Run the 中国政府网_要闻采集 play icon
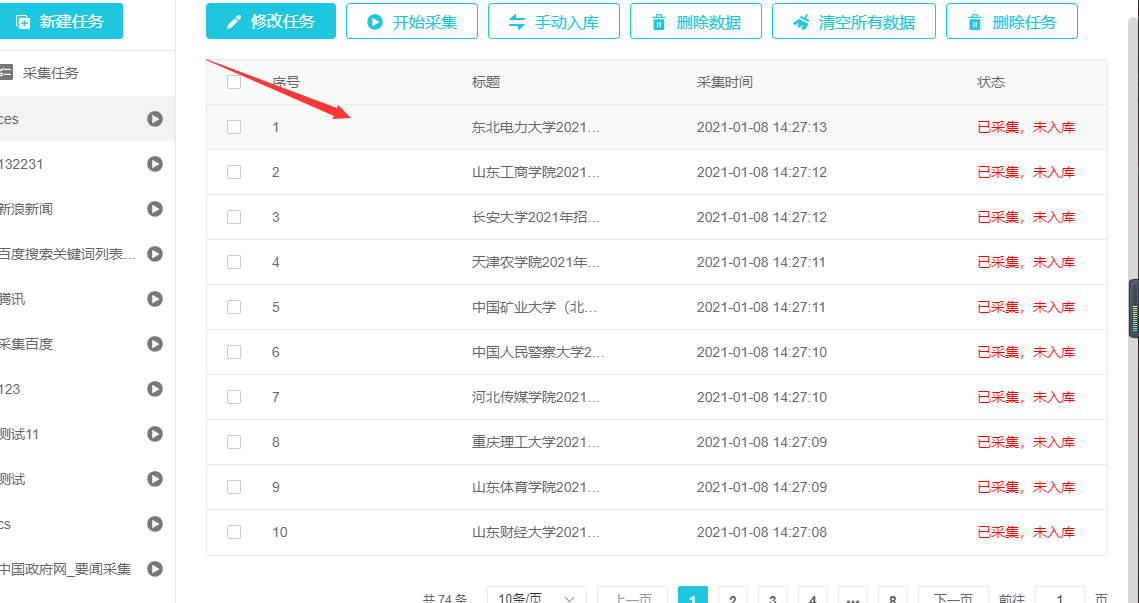This screenshot has width=1139, height=603. 155,569
